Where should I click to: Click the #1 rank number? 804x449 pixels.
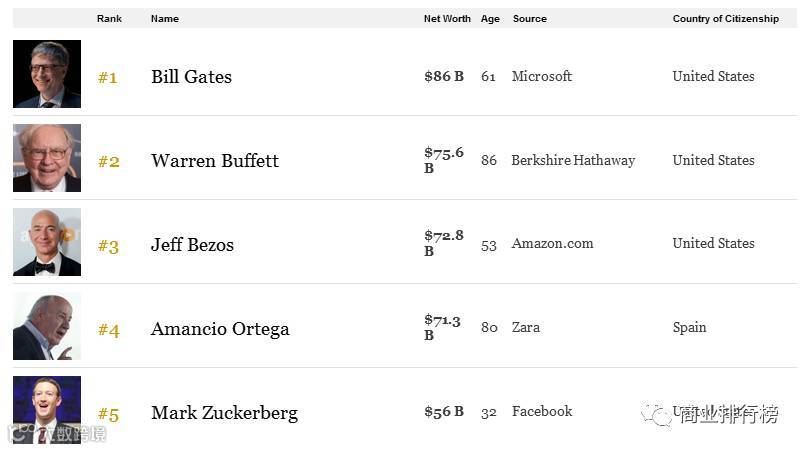[x=107, y=78]
